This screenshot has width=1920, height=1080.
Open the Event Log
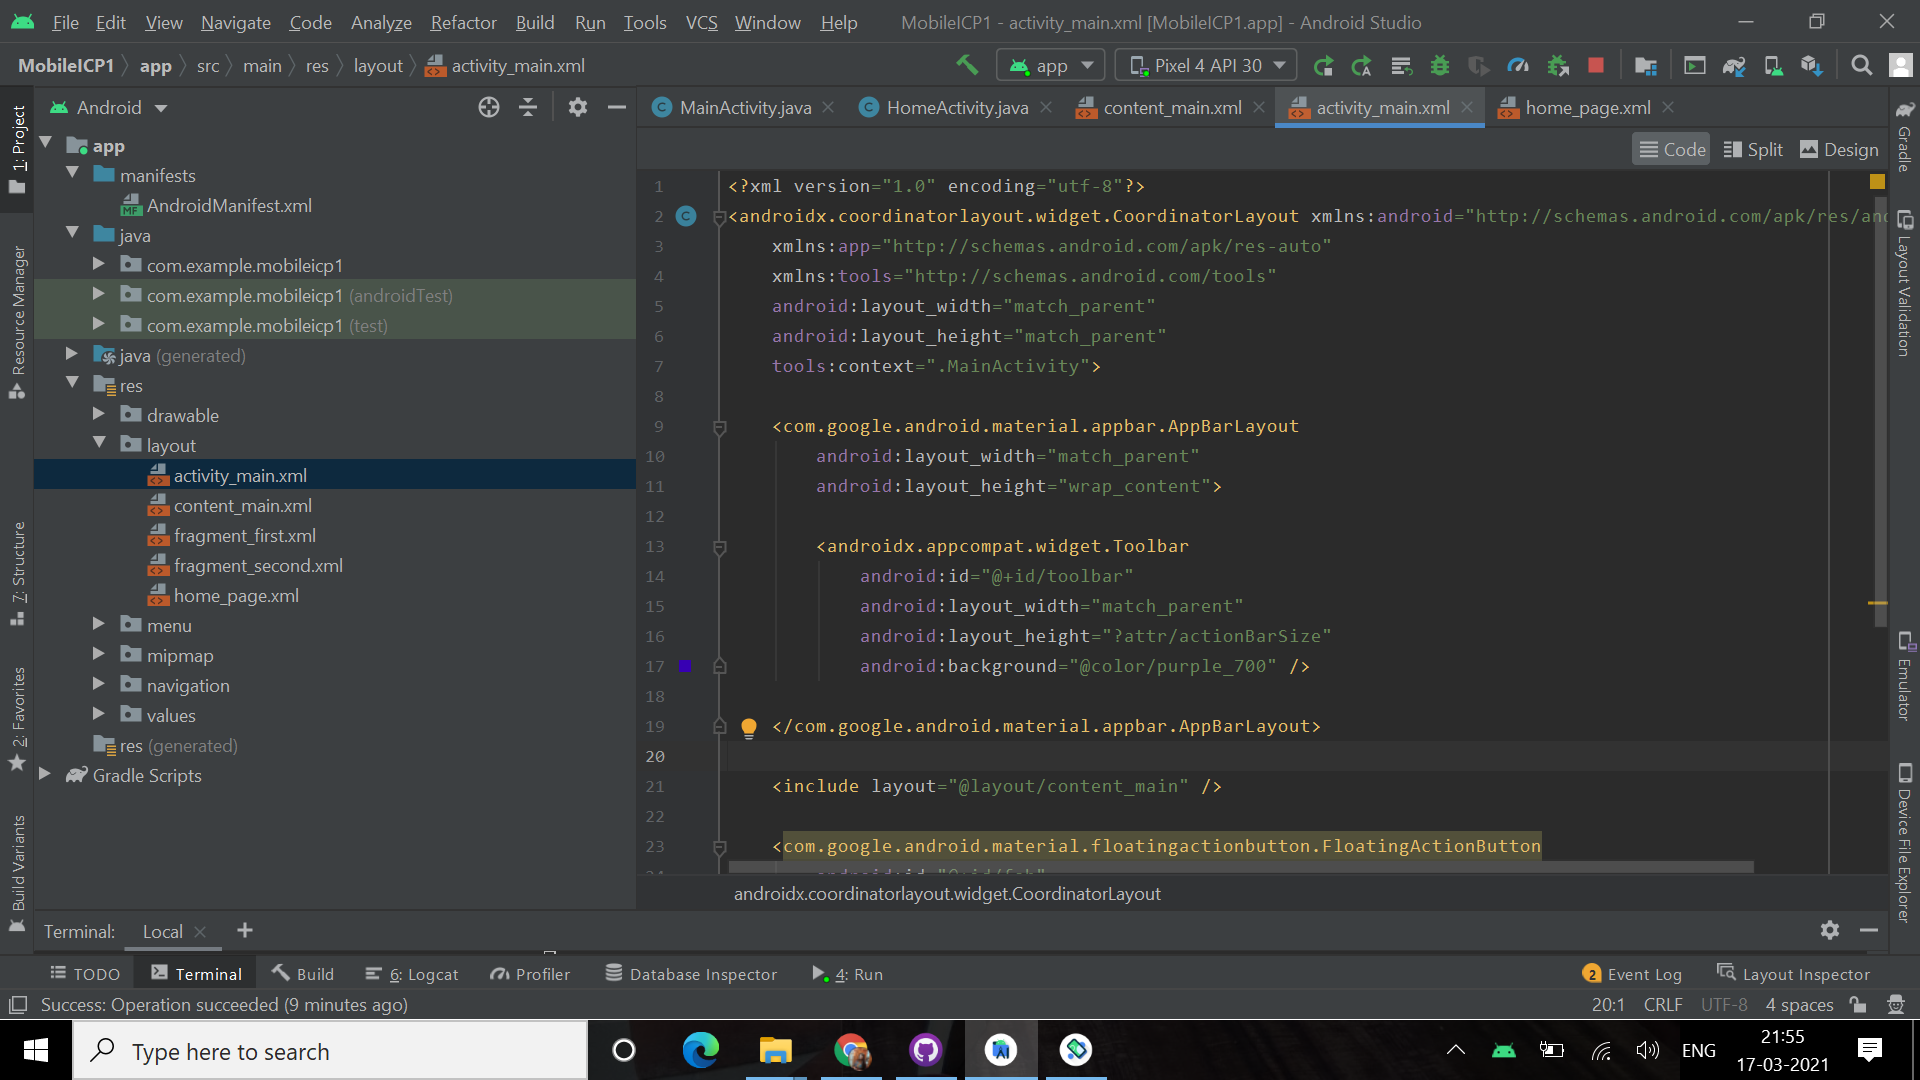(1632, 974)
